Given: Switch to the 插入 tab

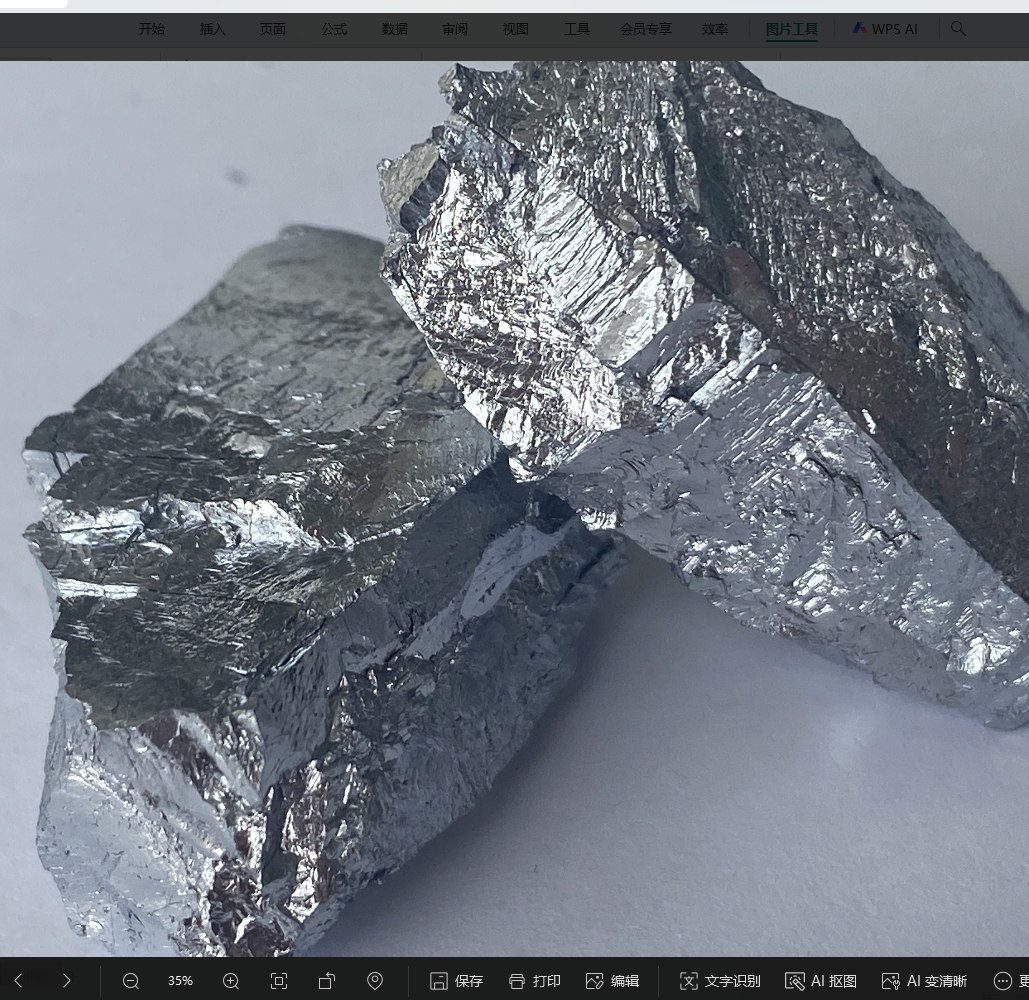Looking at the screenshot, I should 213,29.
